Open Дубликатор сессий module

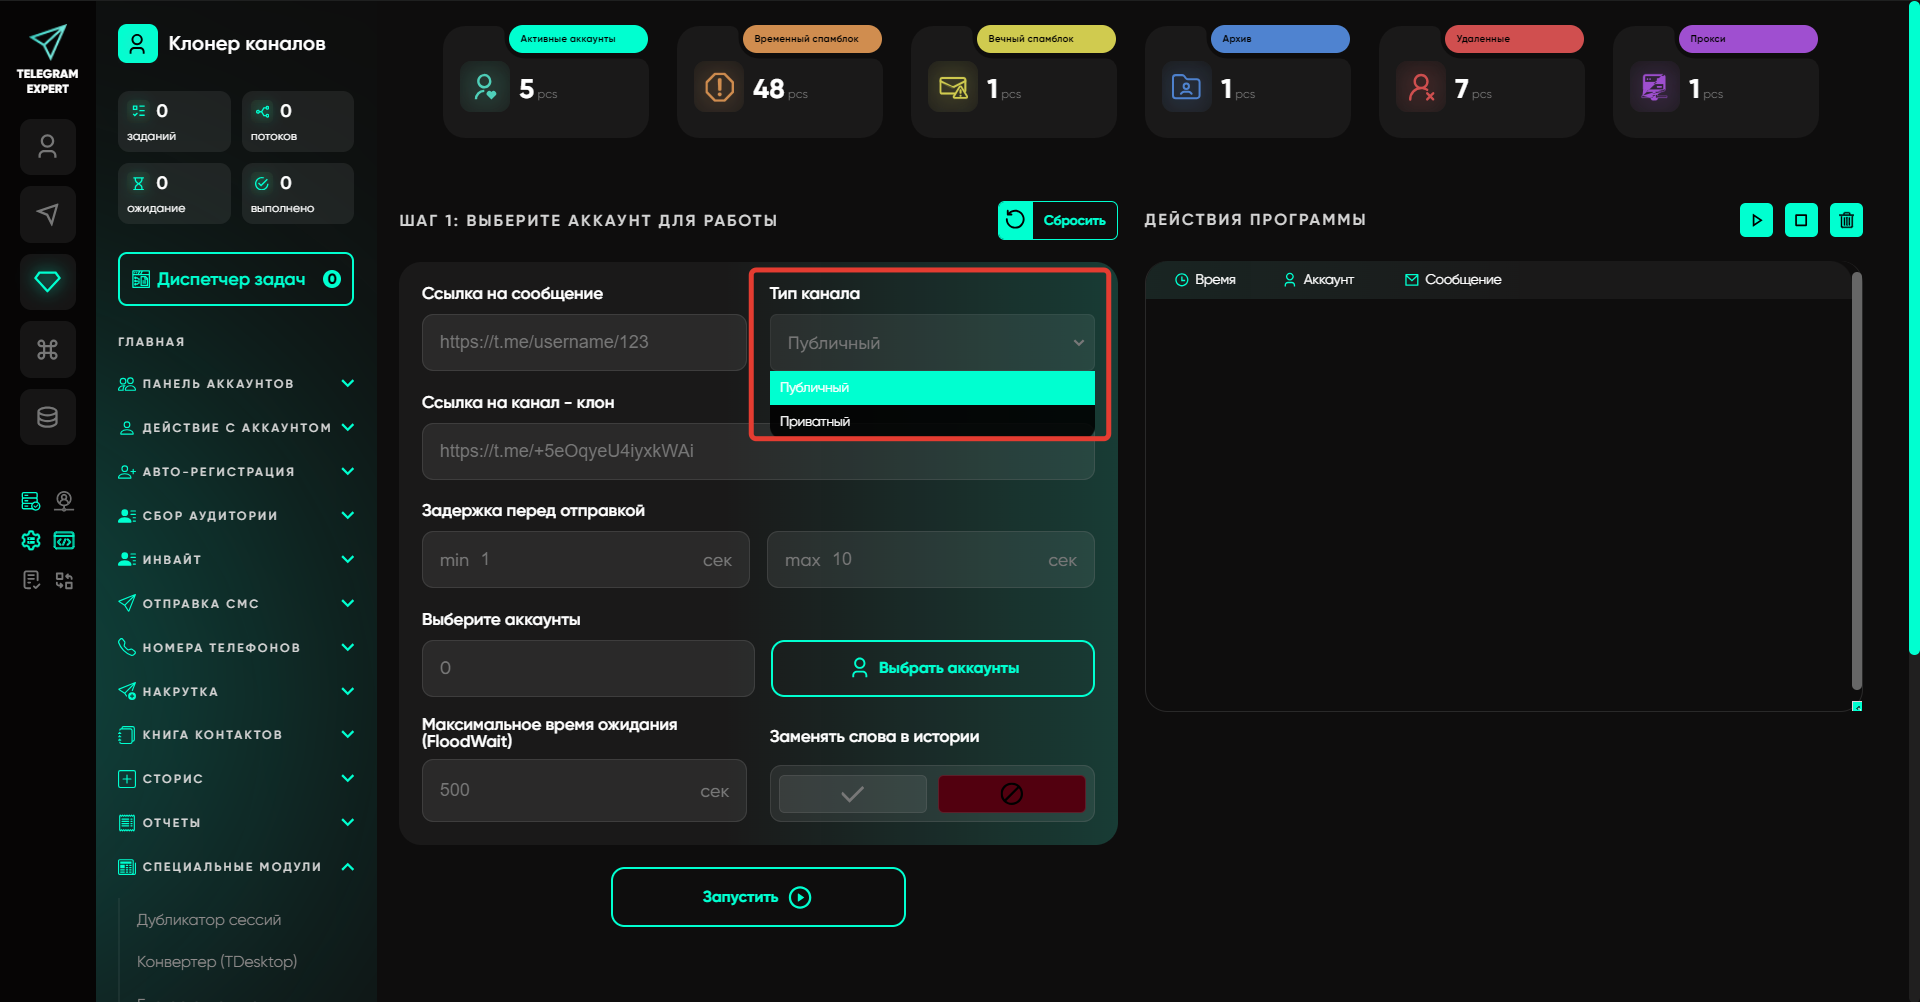tap(209, 920)
